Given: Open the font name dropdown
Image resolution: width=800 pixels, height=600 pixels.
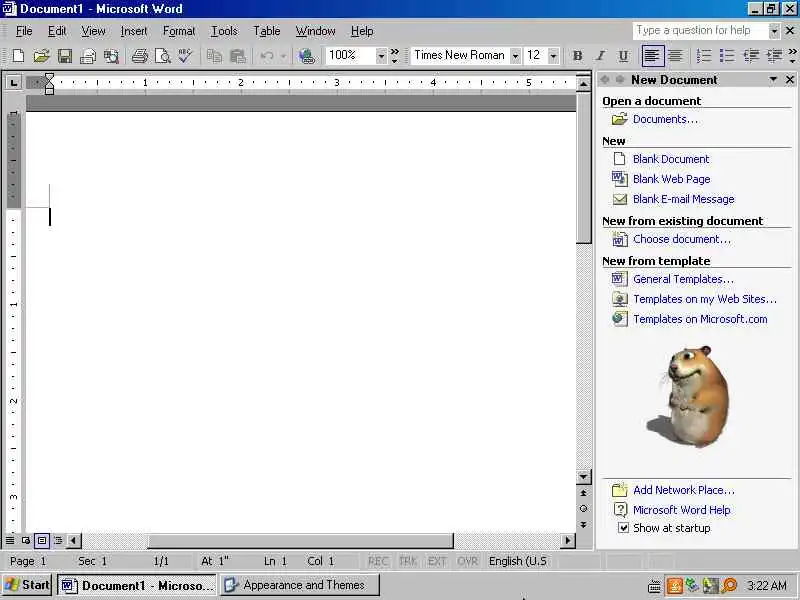Looking at the screenshot, I should [x=515, y=56].
